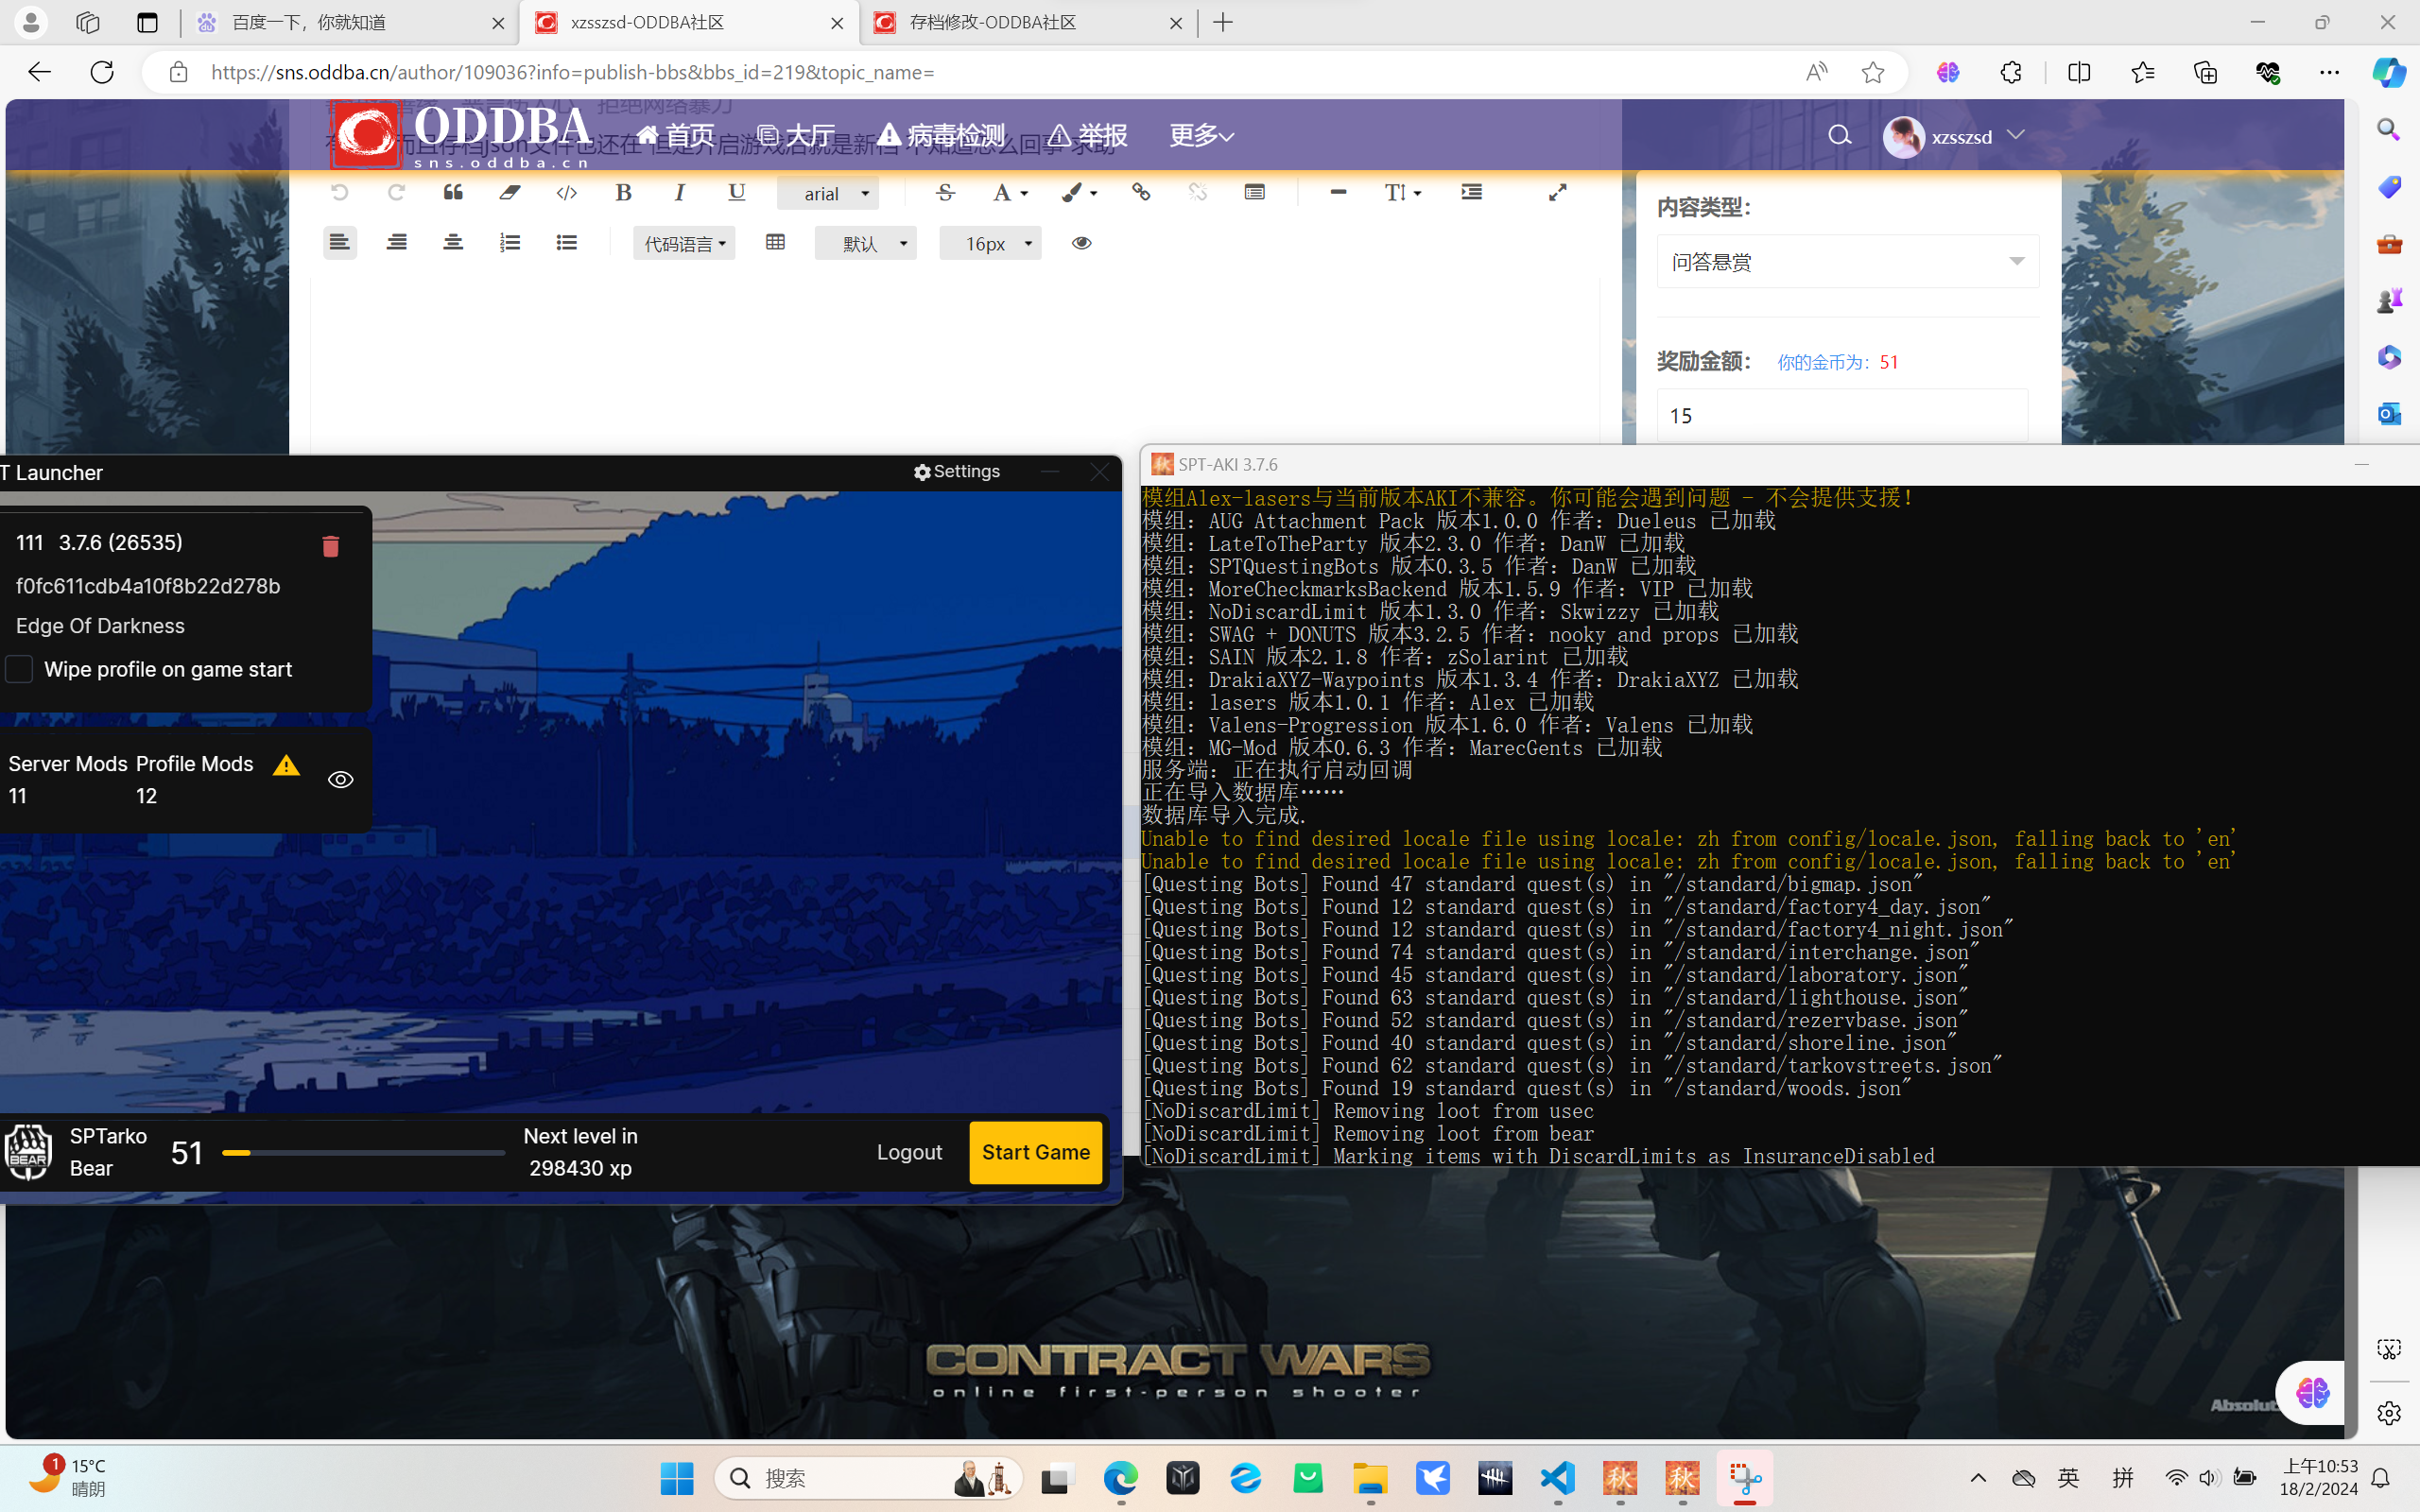Open Settings in the SPT Launcher
This screenshot has height=1512, width=2420.
click(957, 471)
